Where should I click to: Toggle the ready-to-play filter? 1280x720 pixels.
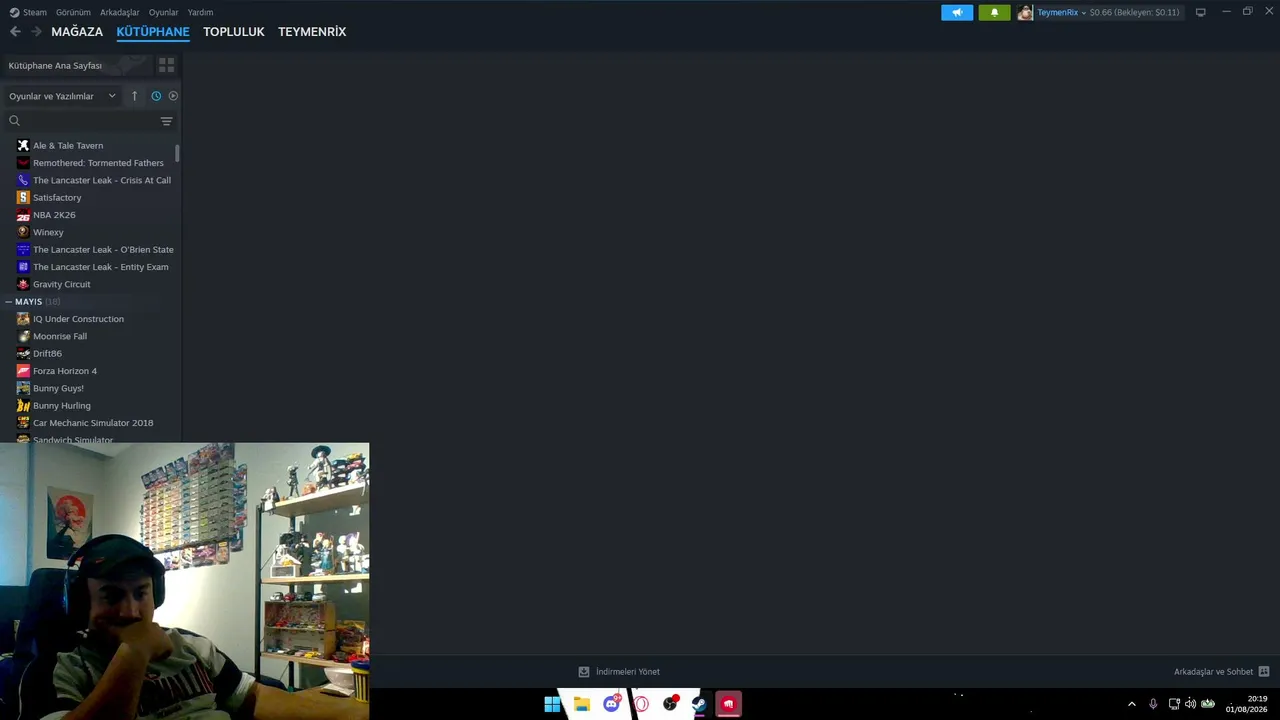pos(173,96)
